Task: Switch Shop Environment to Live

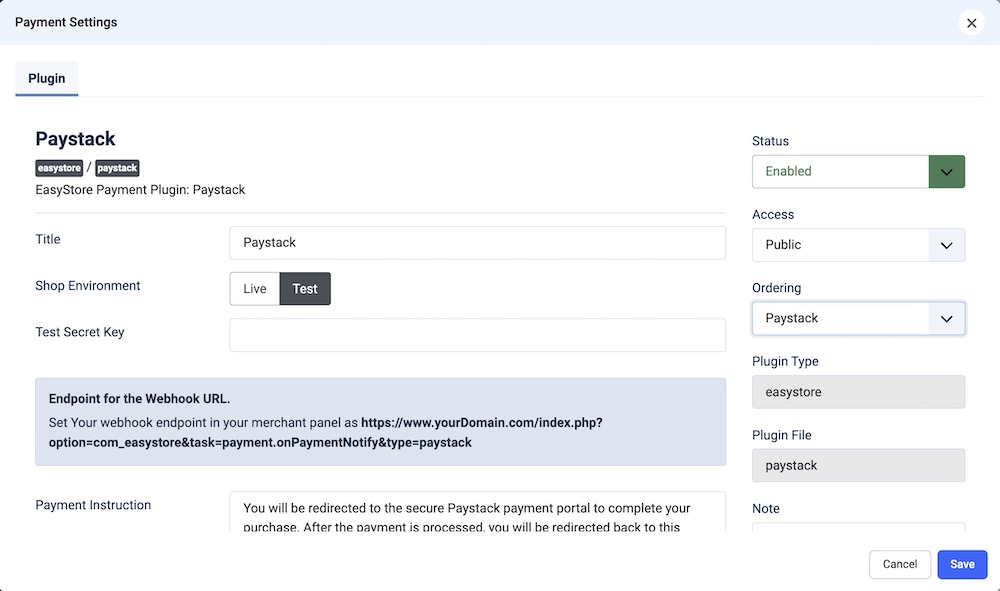Action: pos(255,289)
